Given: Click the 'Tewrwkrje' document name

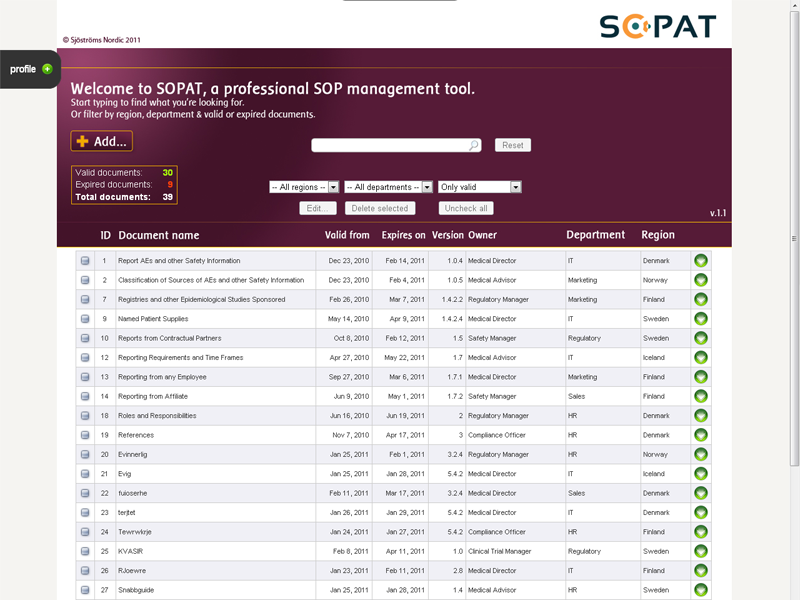Looking at the screenshot, I should 135,532.
